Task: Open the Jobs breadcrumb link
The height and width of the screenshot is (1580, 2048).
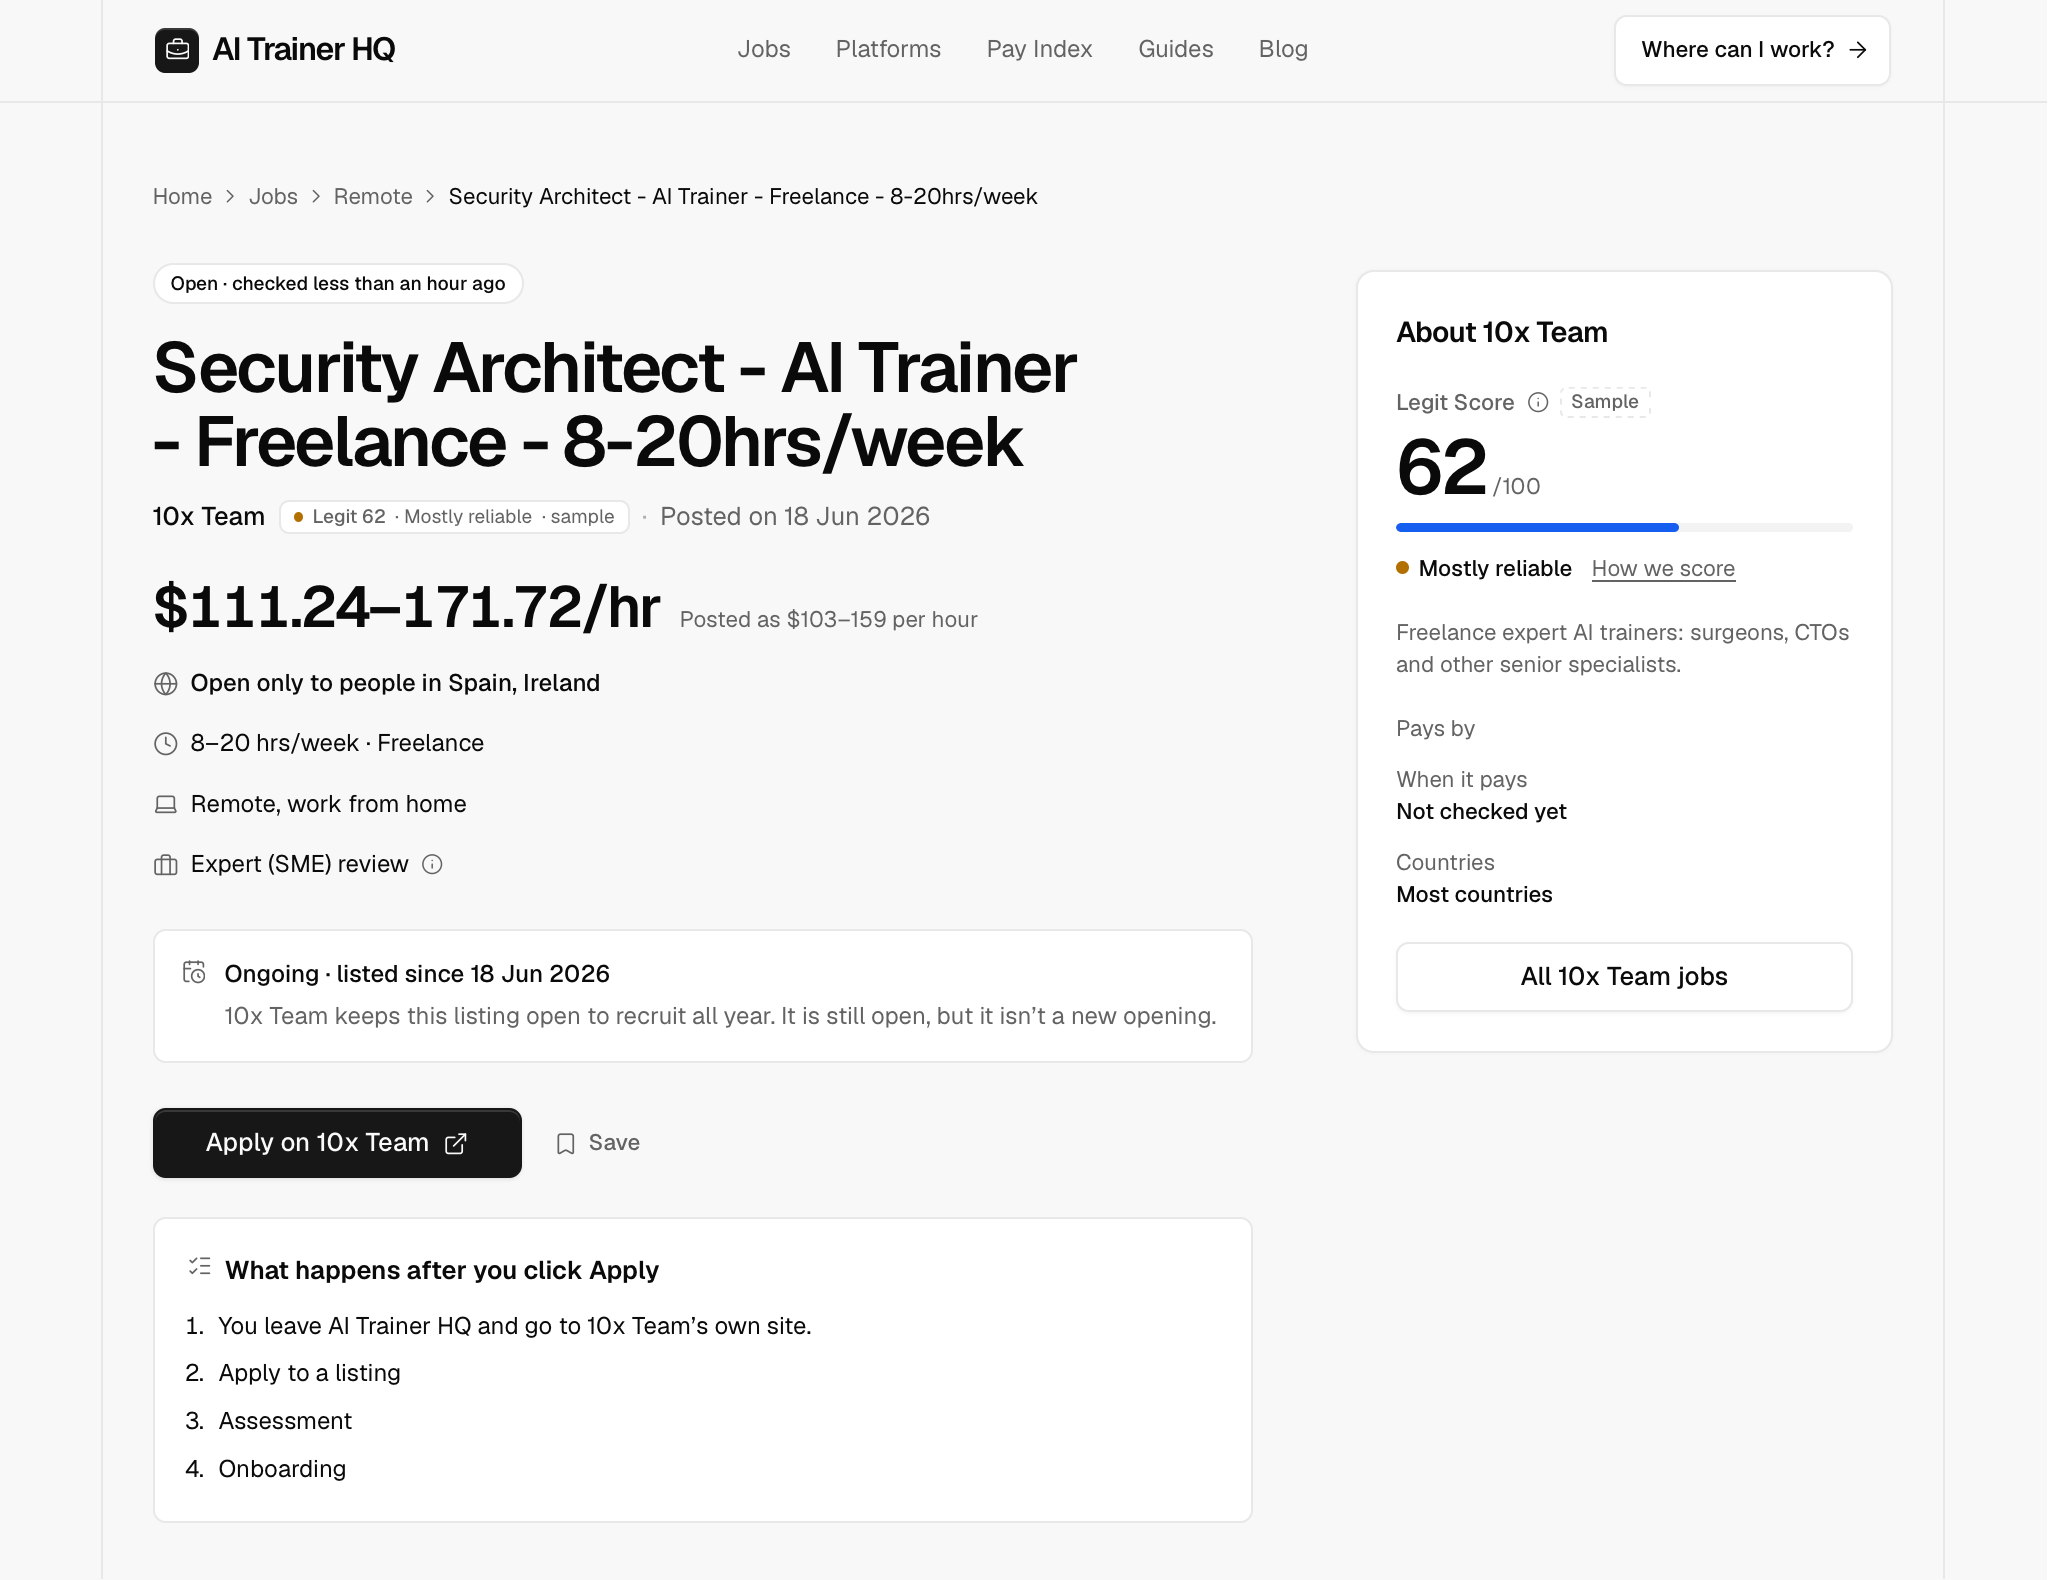Action: 273,196
